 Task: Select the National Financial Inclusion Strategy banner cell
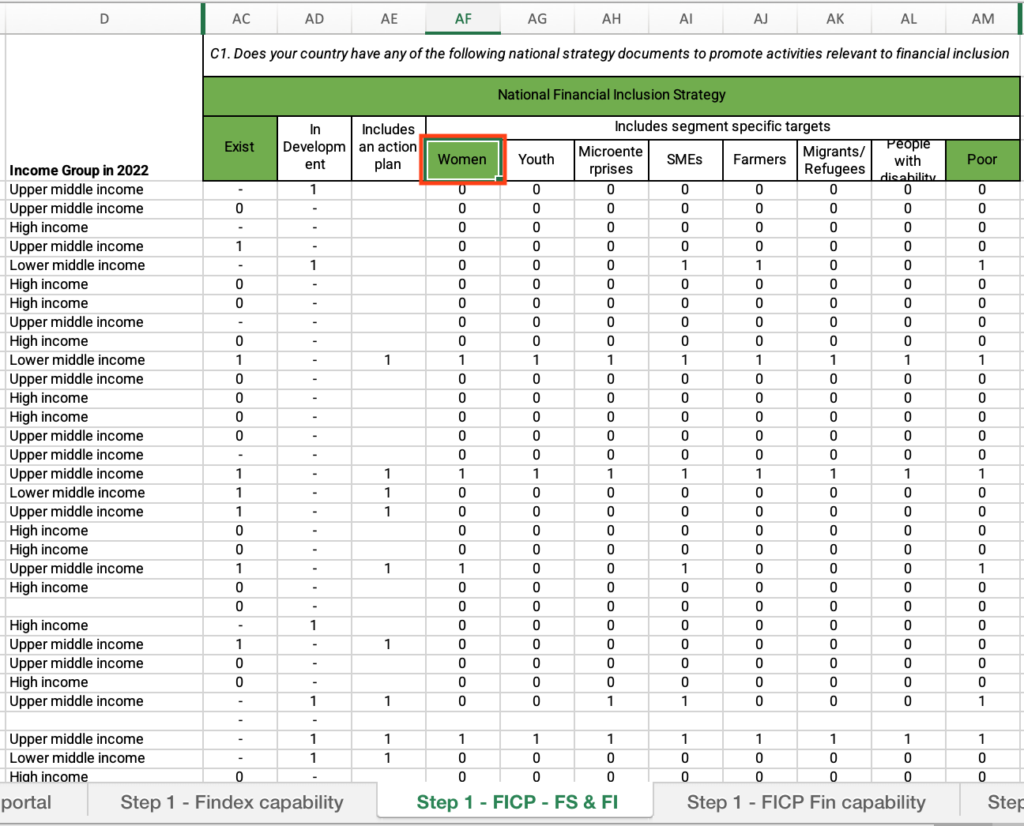(611, 95)
